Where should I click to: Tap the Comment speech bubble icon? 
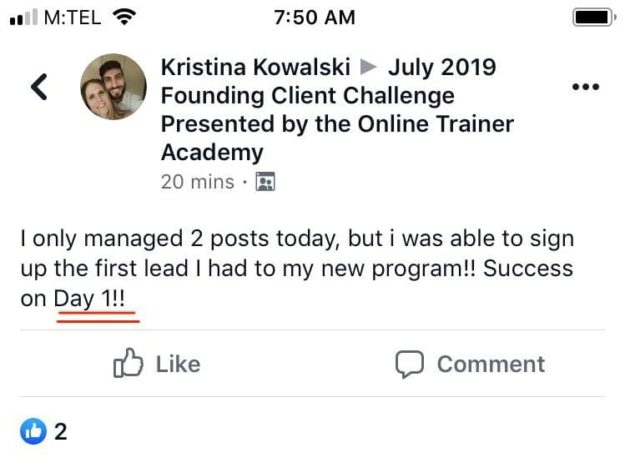(x=411, y=364)
